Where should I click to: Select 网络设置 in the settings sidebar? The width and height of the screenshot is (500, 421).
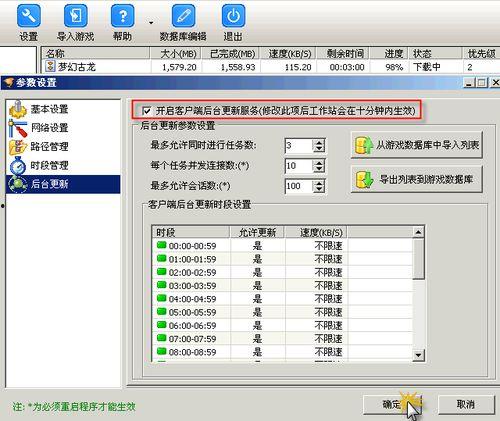pyautogui.click(x=63, y=128)
